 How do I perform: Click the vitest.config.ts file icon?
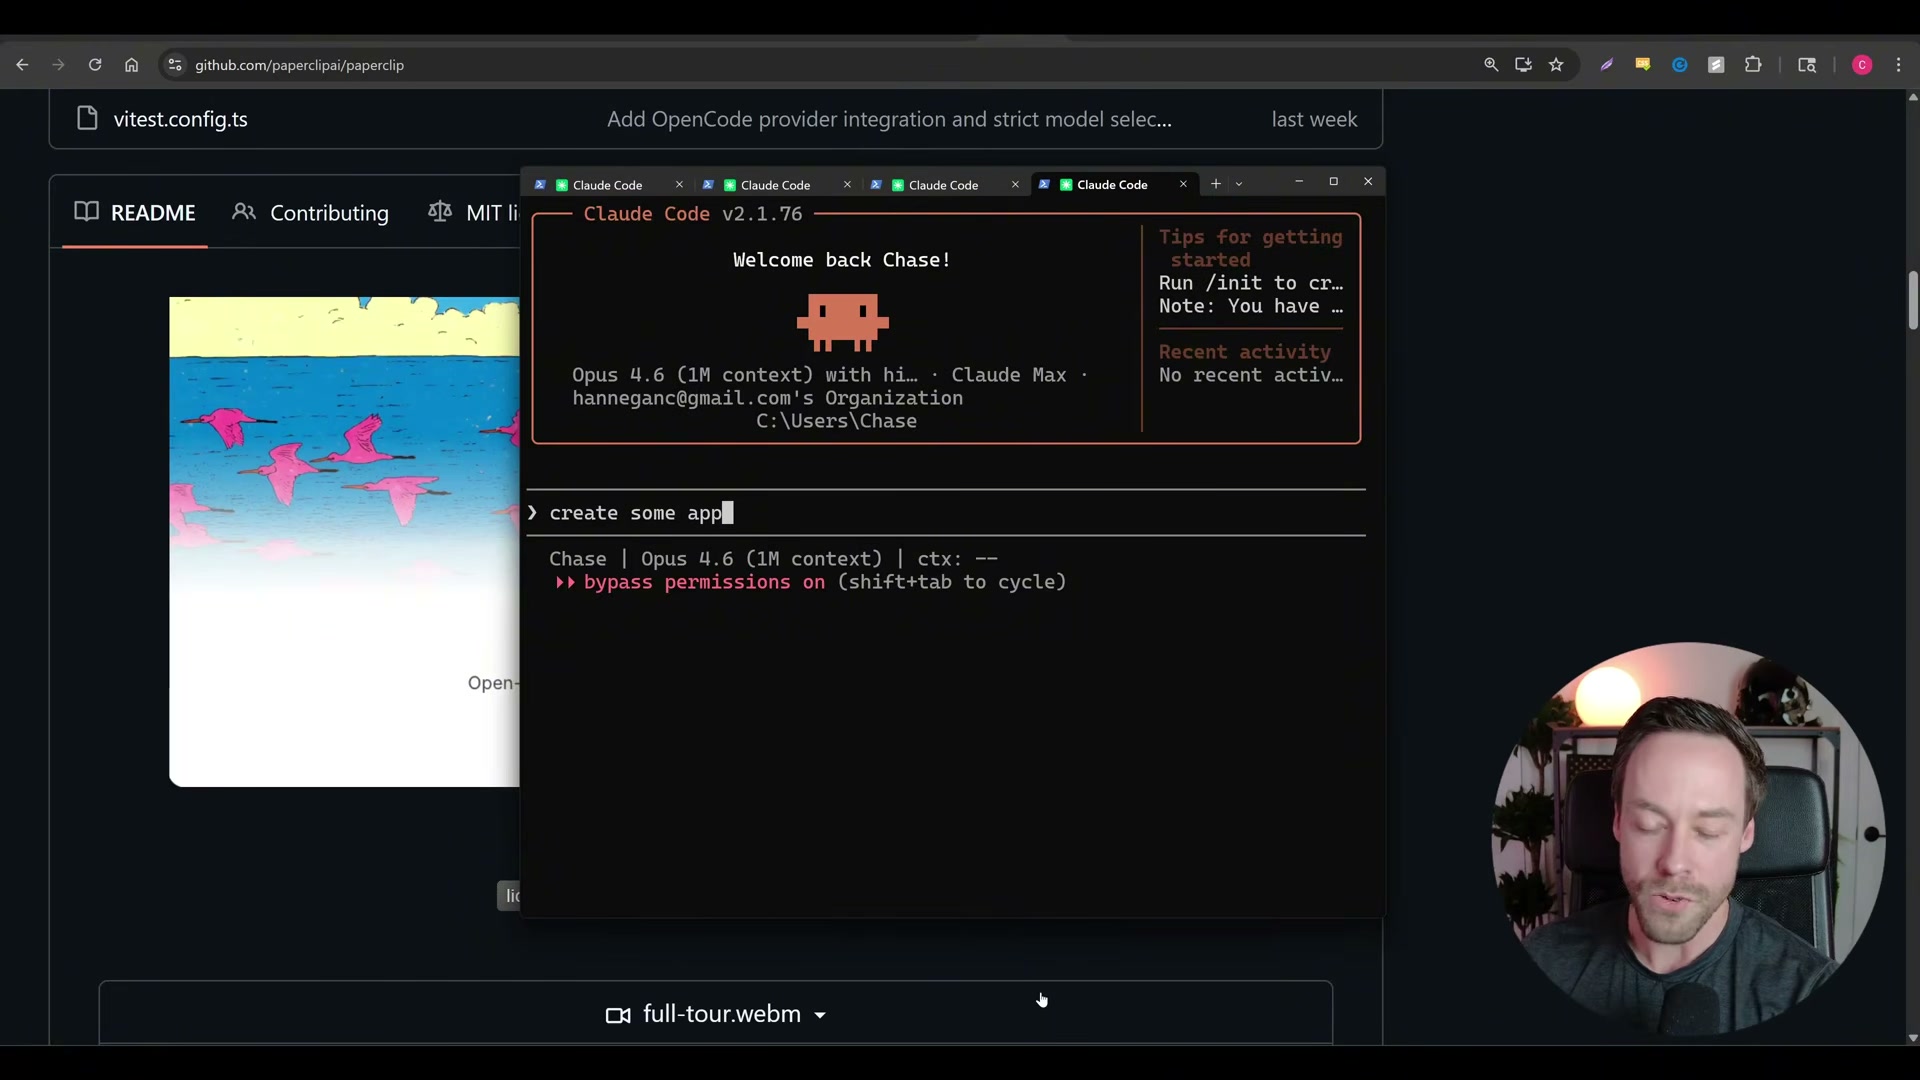87,118
